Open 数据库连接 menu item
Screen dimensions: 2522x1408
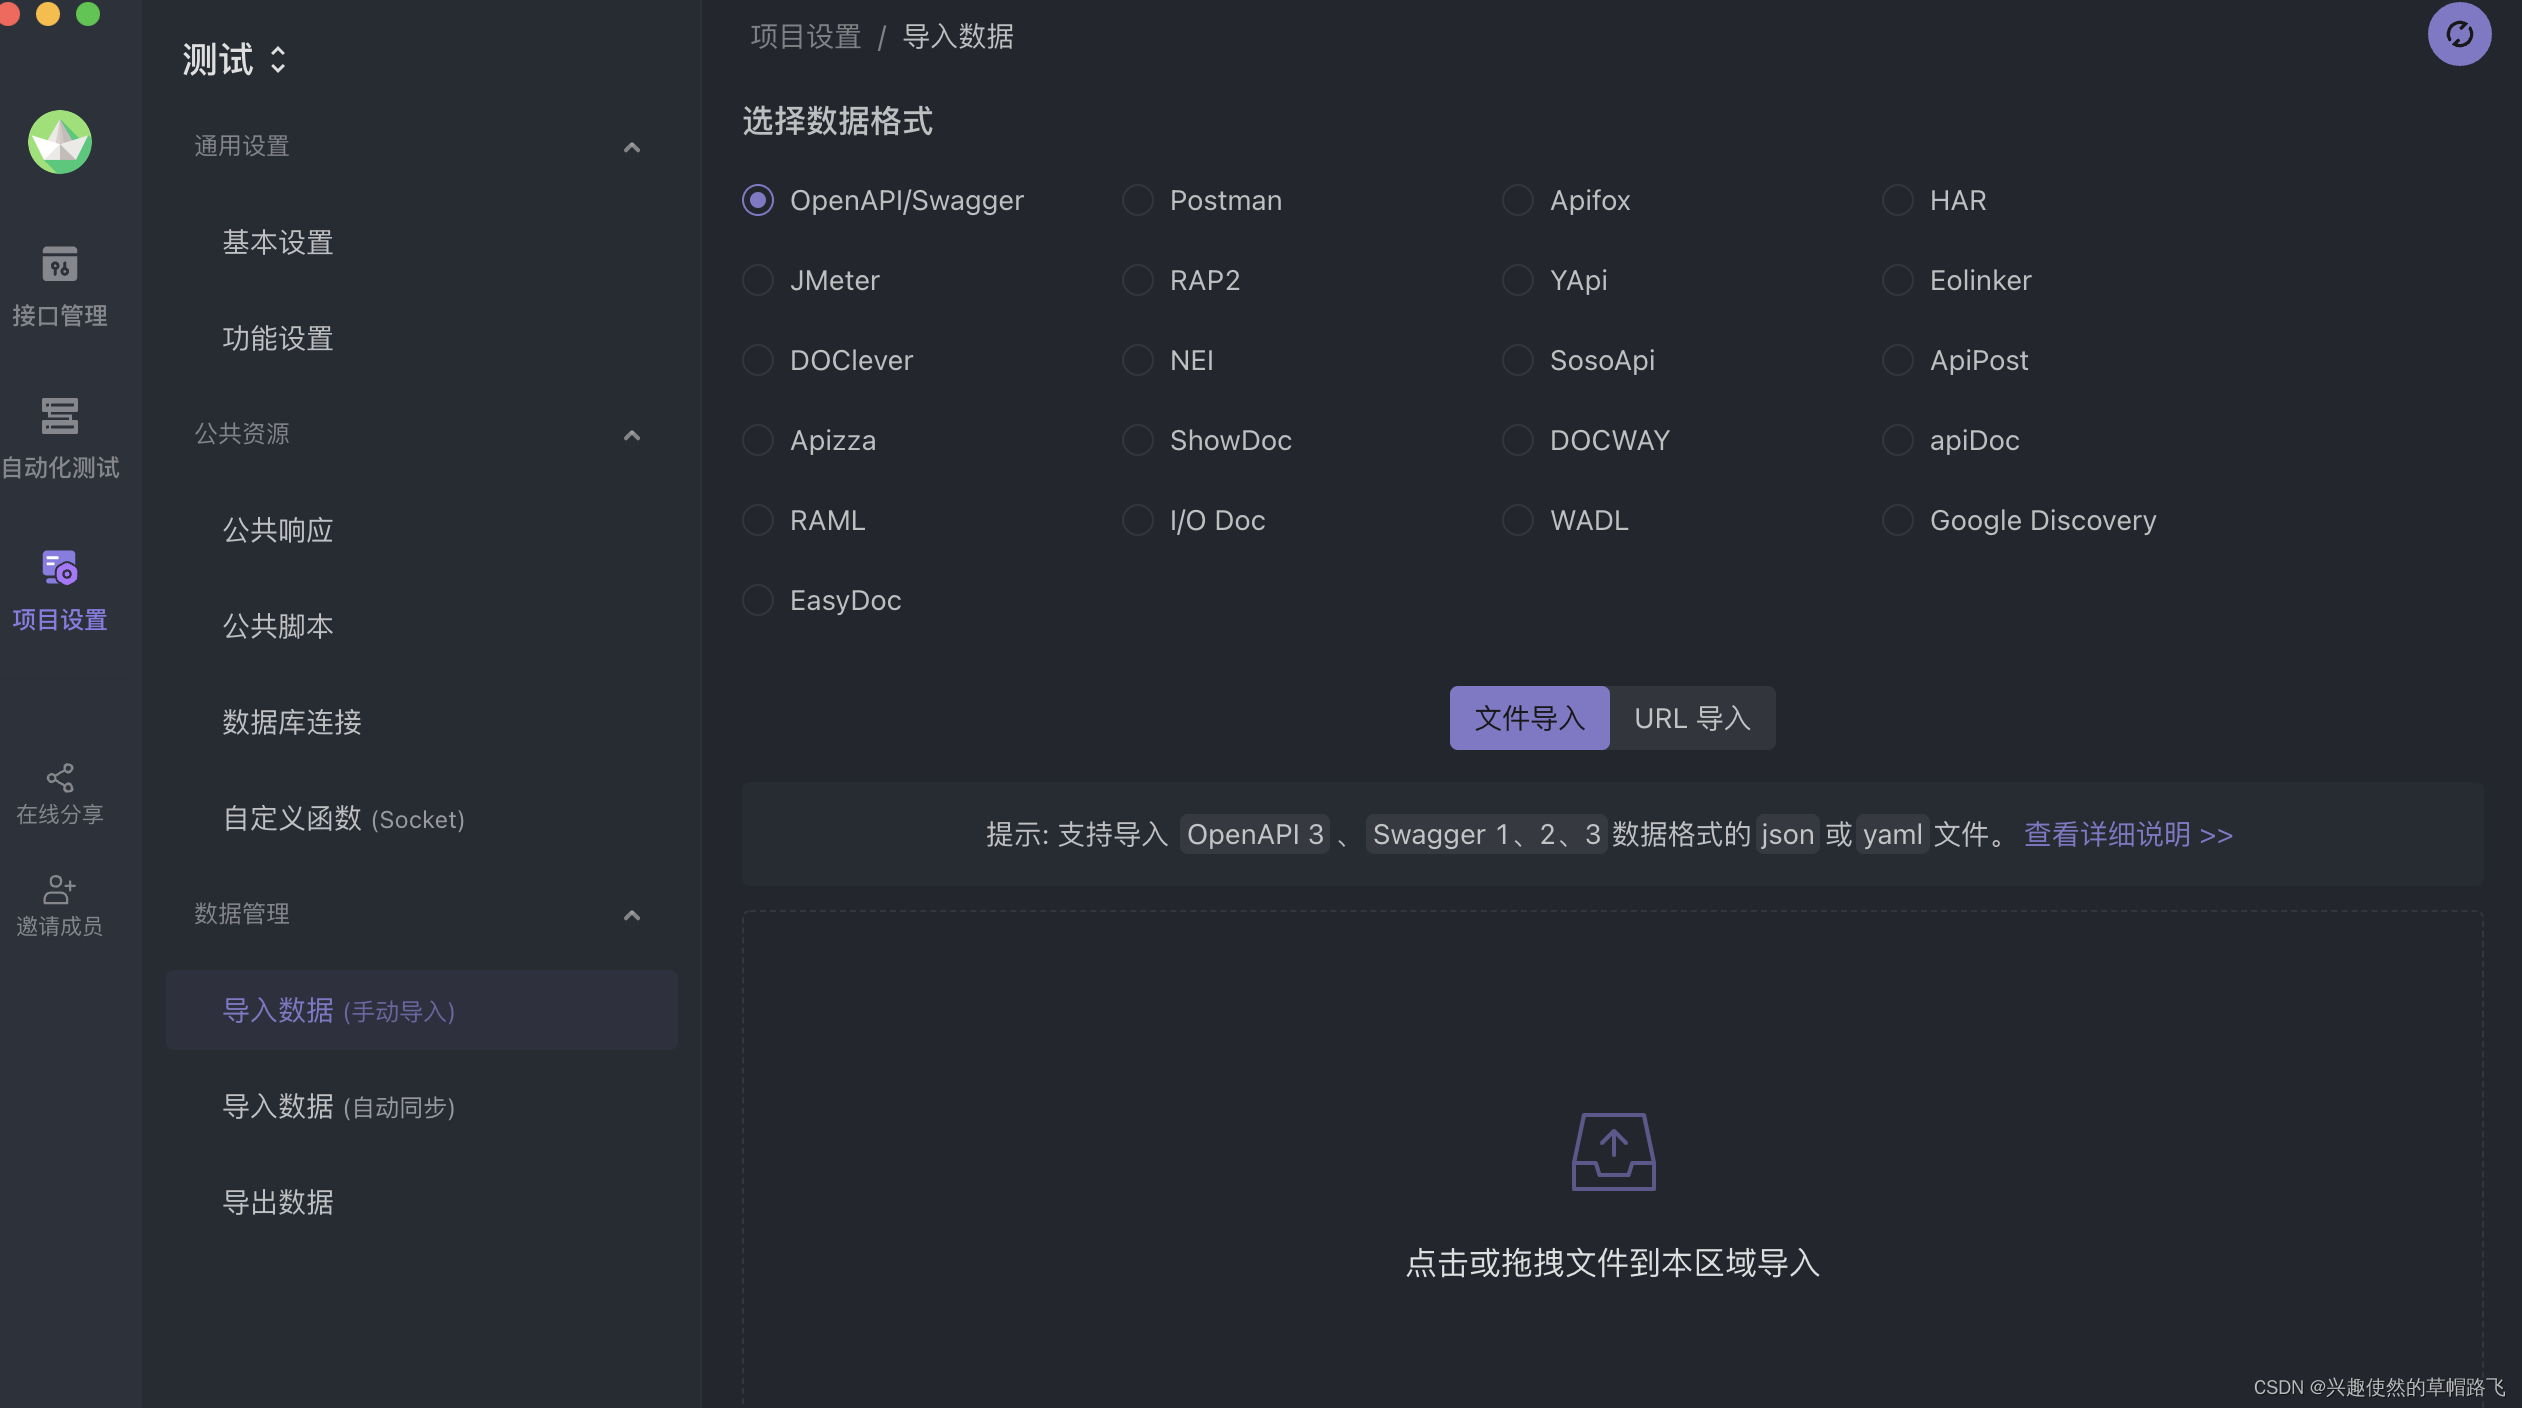point(421,722)
